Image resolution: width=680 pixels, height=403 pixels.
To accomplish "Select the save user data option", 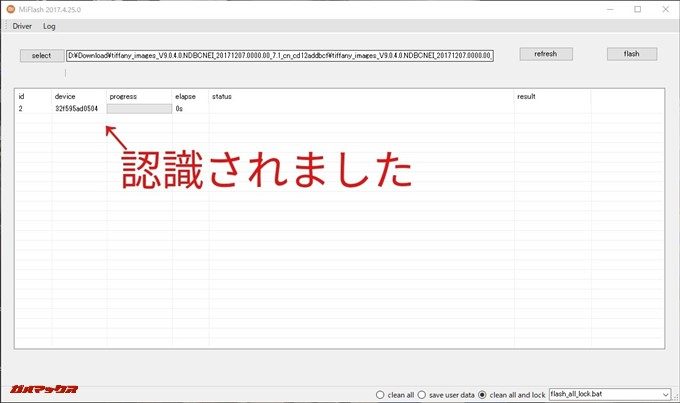I will coord(424,394).
